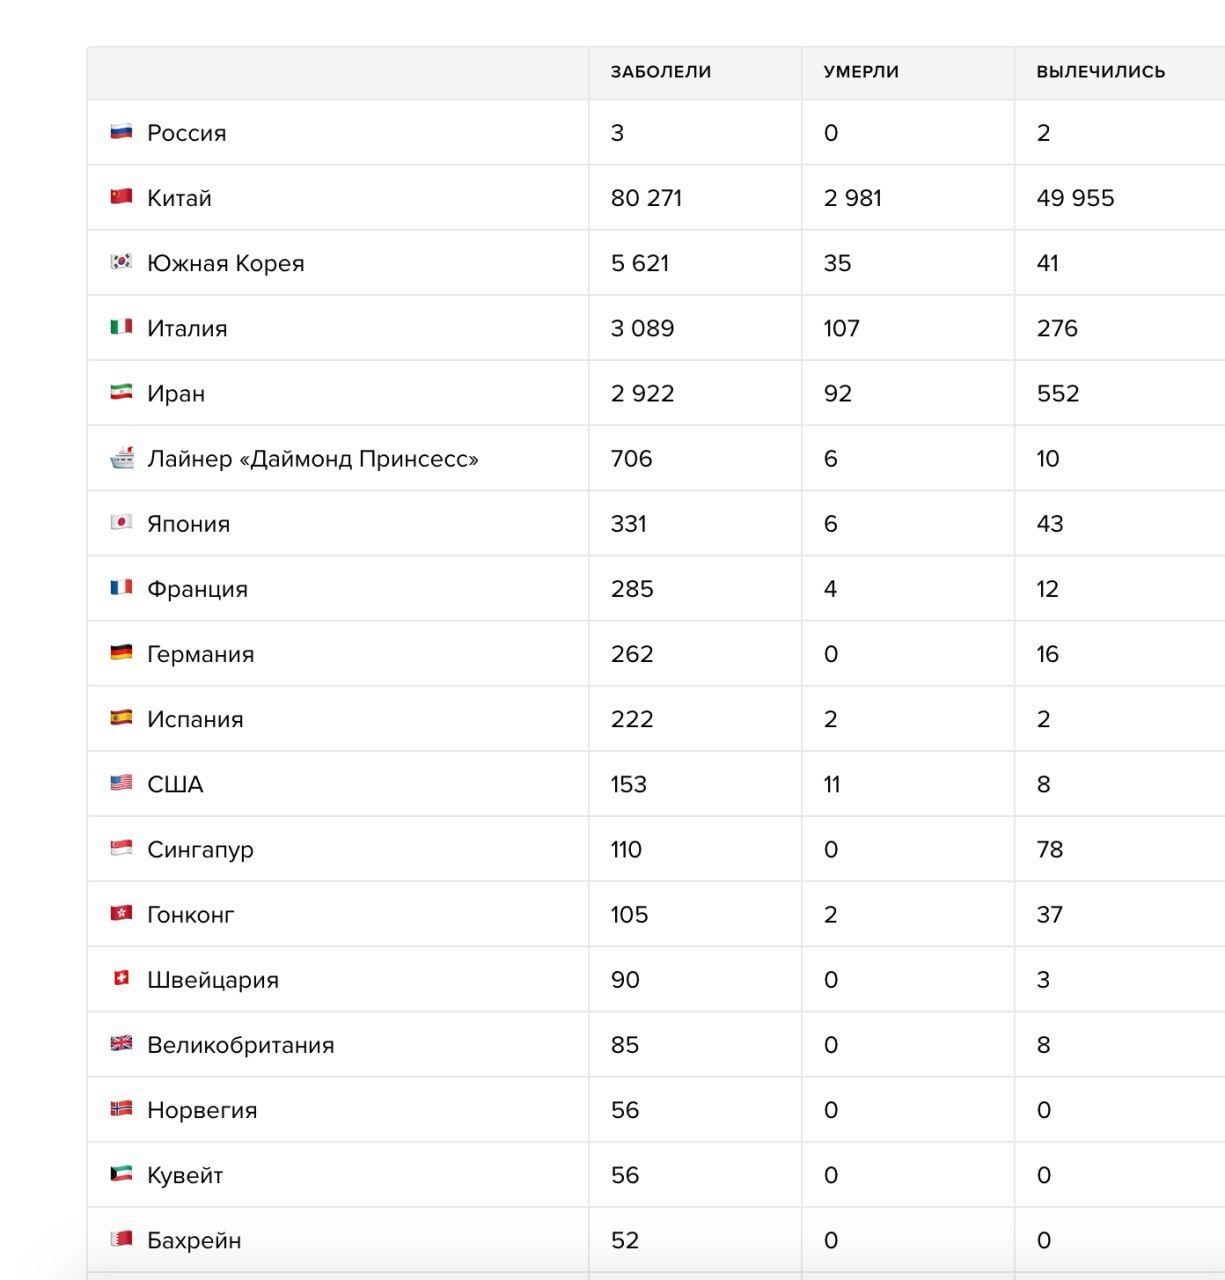Click the Bahrain flag icon
1225x1280 pixels.
click(121, 1239)
